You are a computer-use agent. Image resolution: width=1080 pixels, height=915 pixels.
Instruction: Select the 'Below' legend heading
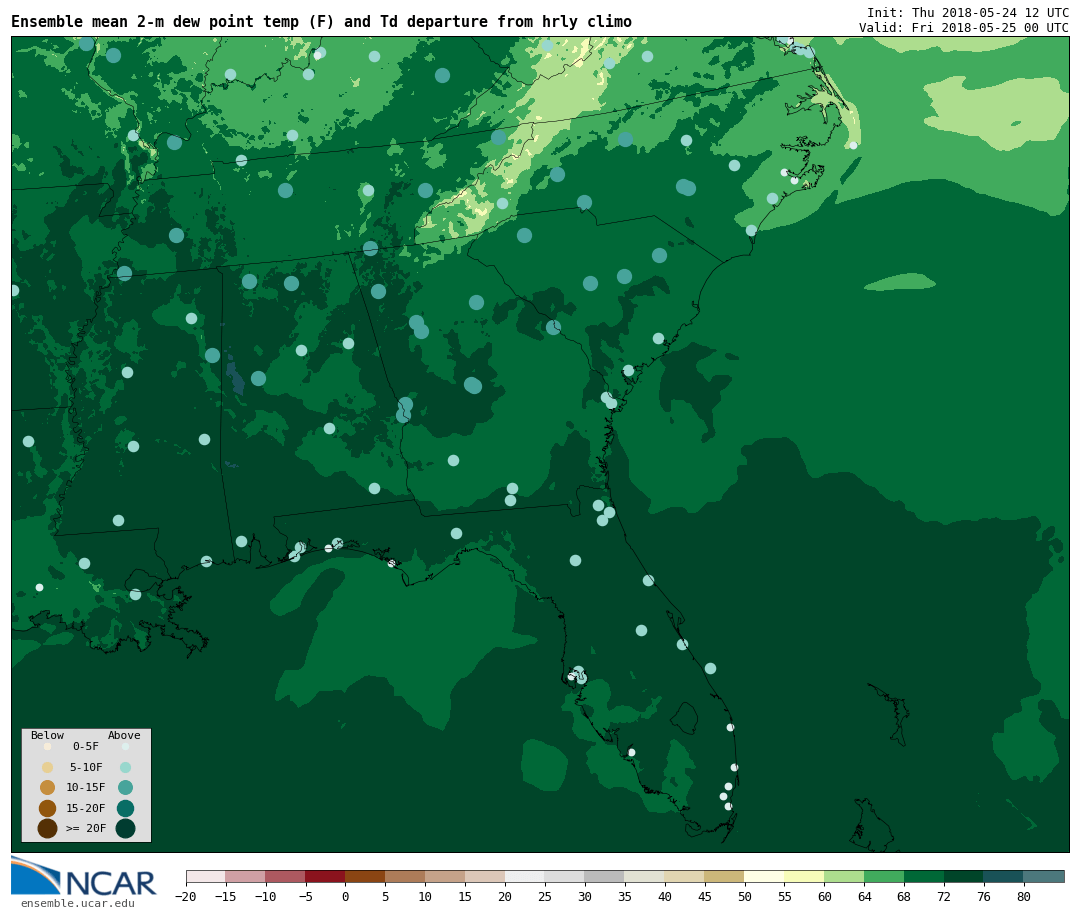click(x=48, y=735)
